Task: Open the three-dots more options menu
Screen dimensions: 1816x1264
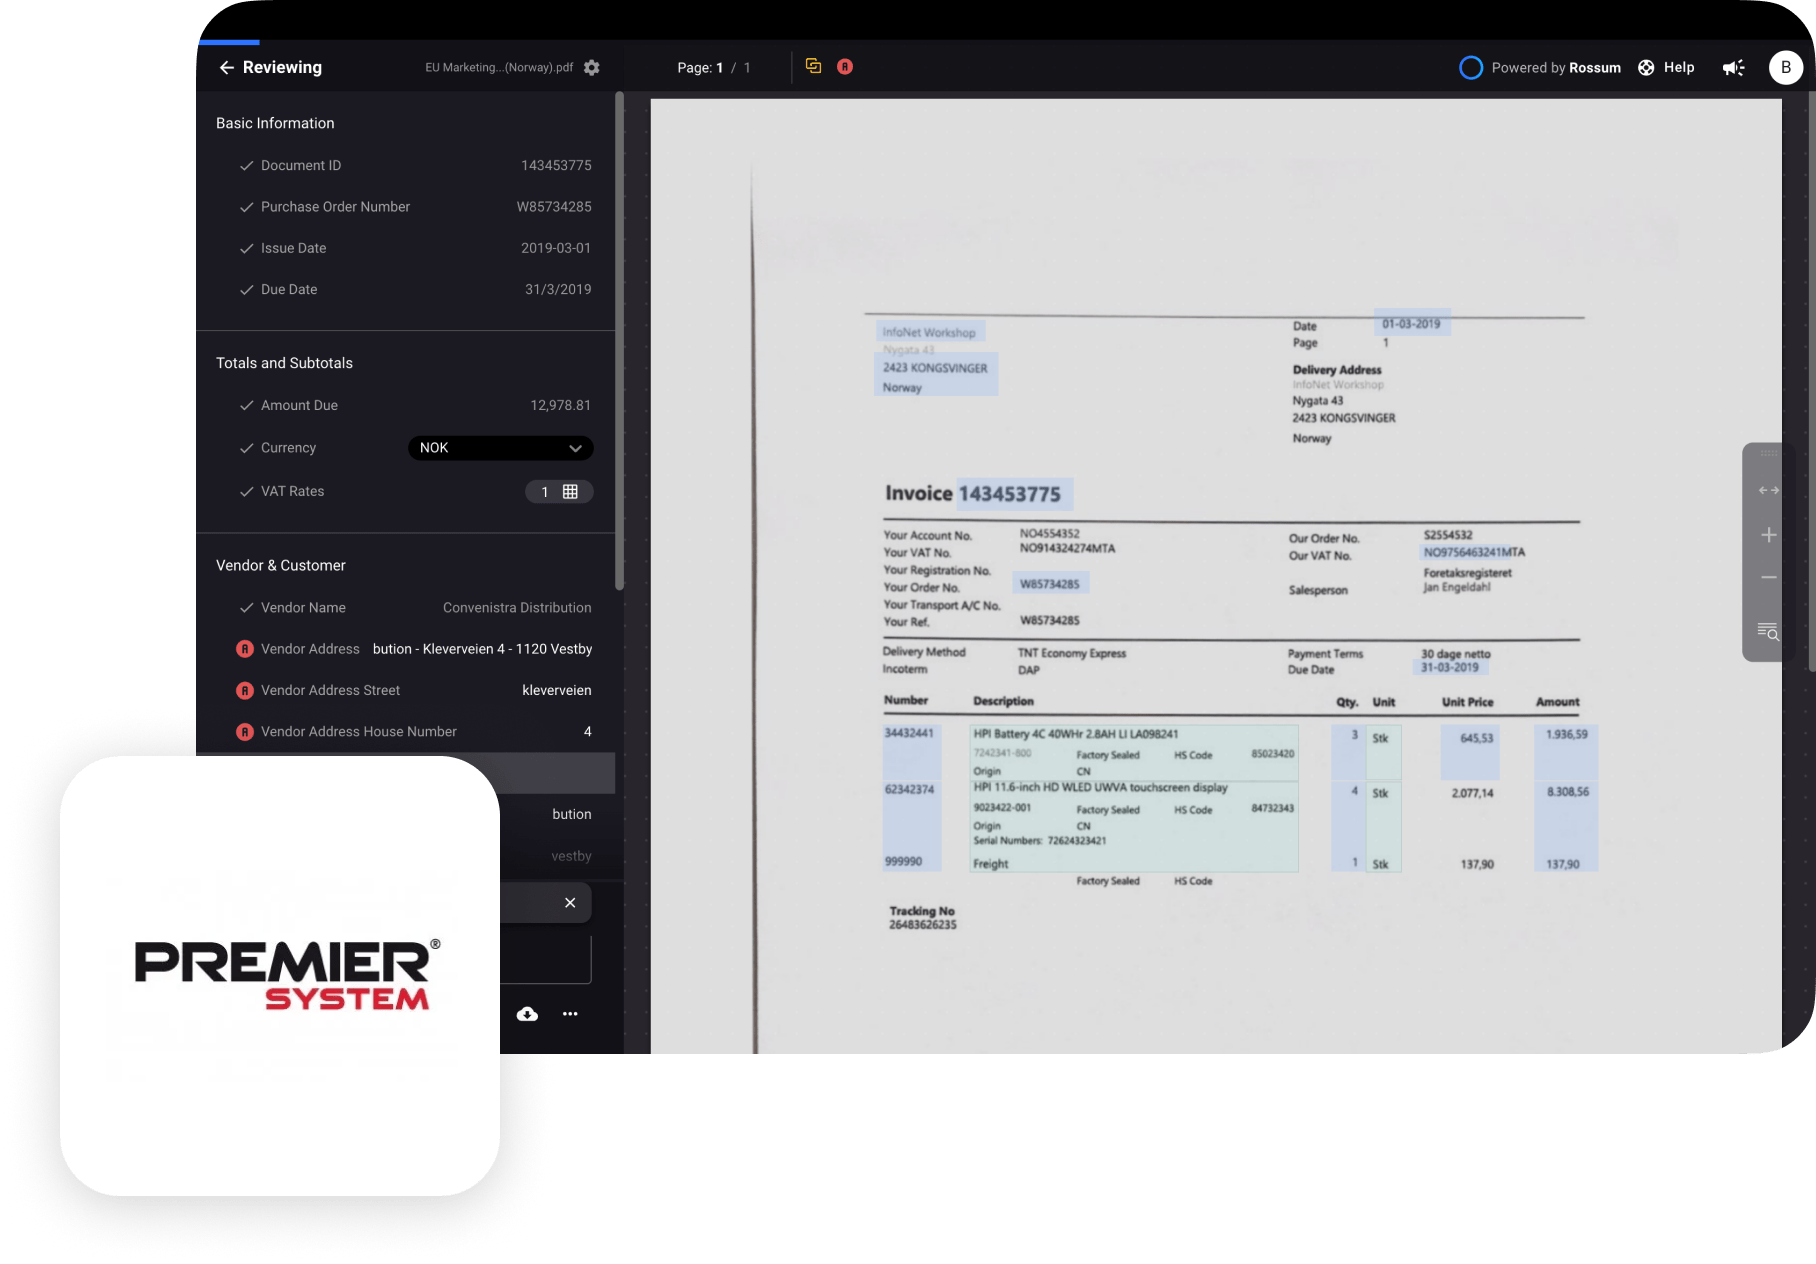Action: coord(570,1014)
